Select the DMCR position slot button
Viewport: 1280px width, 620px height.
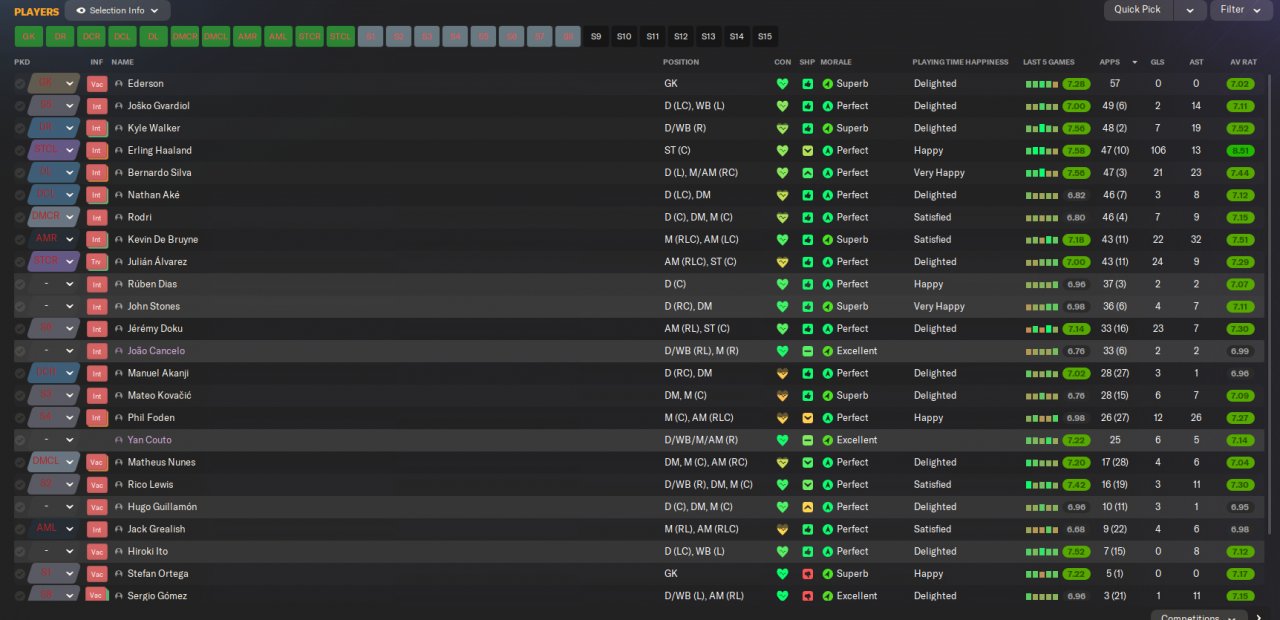click(185, 37)
